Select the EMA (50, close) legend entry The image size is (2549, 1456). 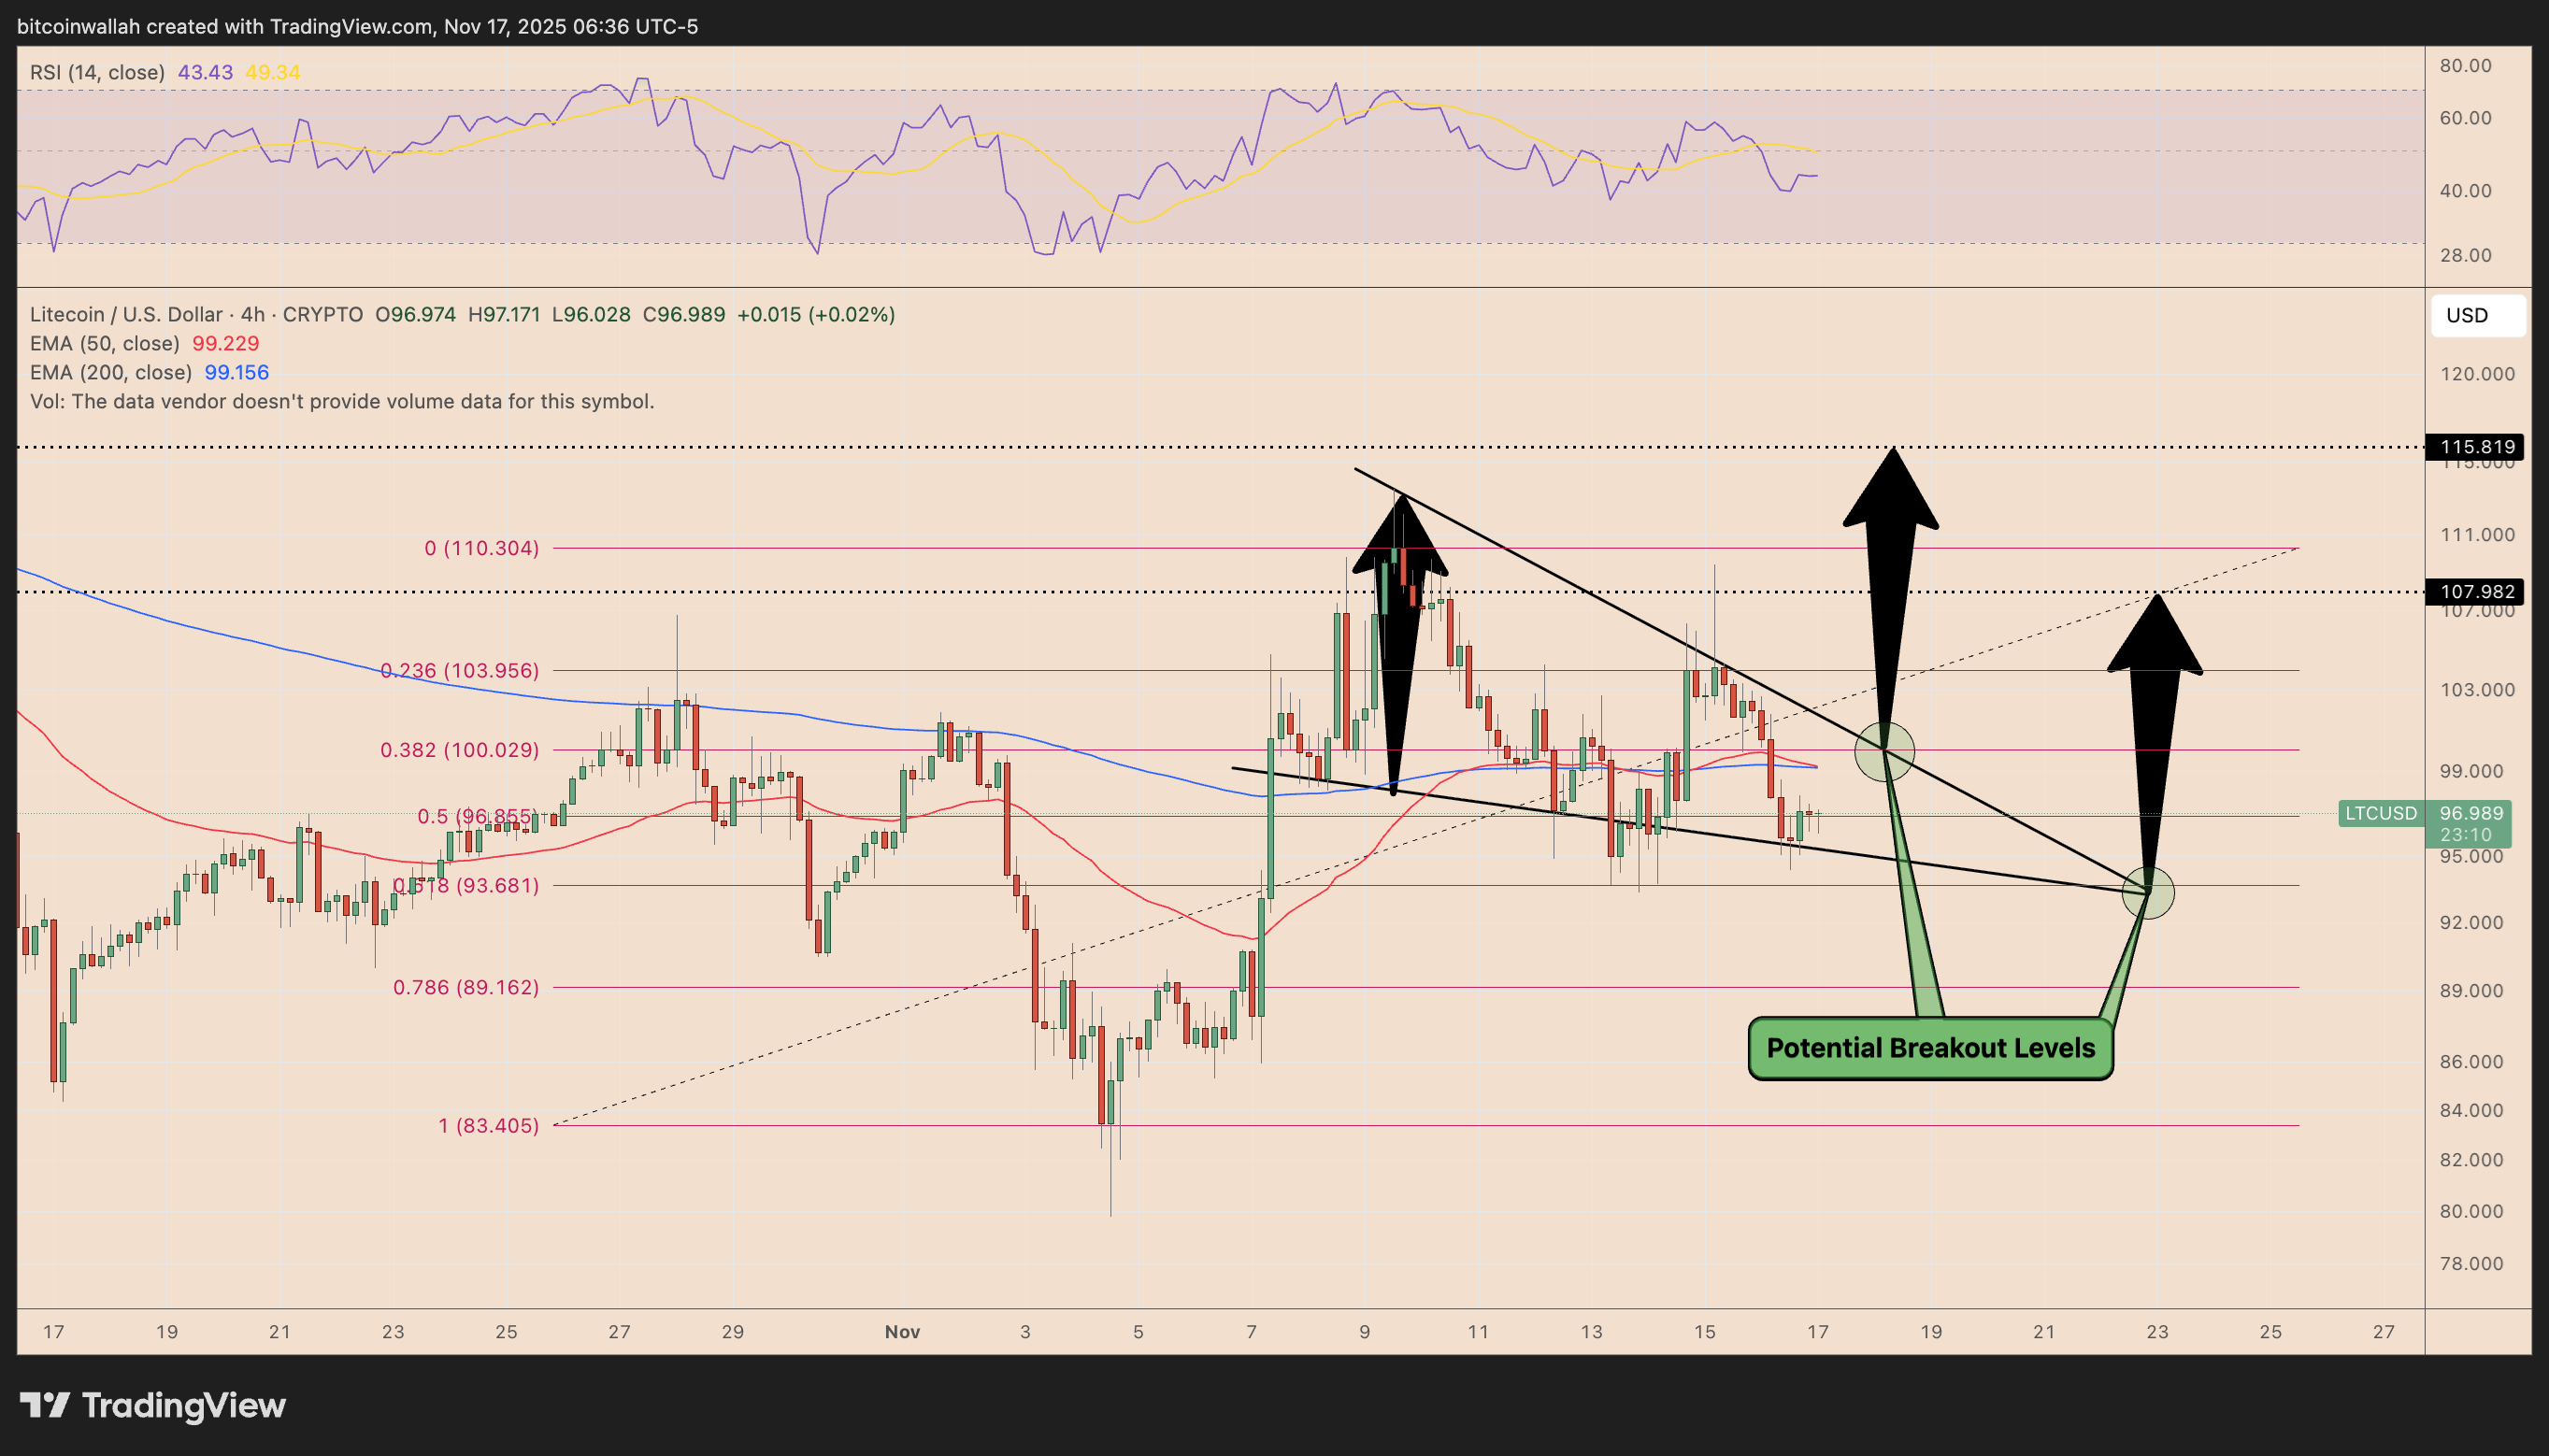click(x=105, y=343)
